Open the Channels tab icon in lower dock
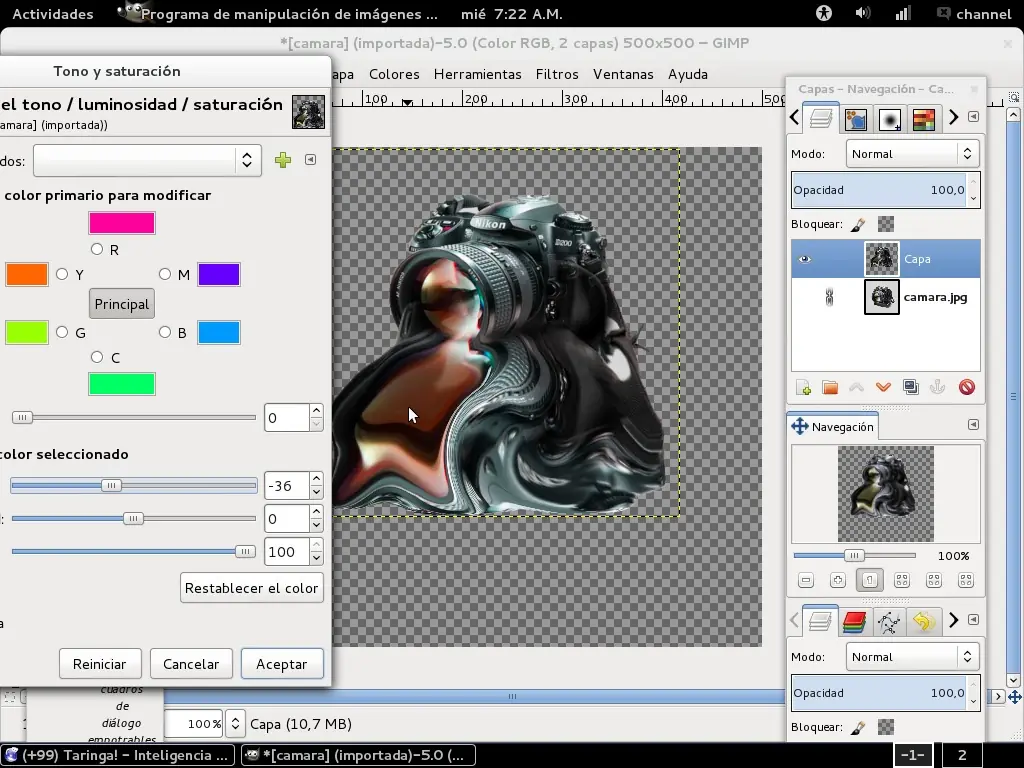The image size is (1024, 768). click(854, 621)
